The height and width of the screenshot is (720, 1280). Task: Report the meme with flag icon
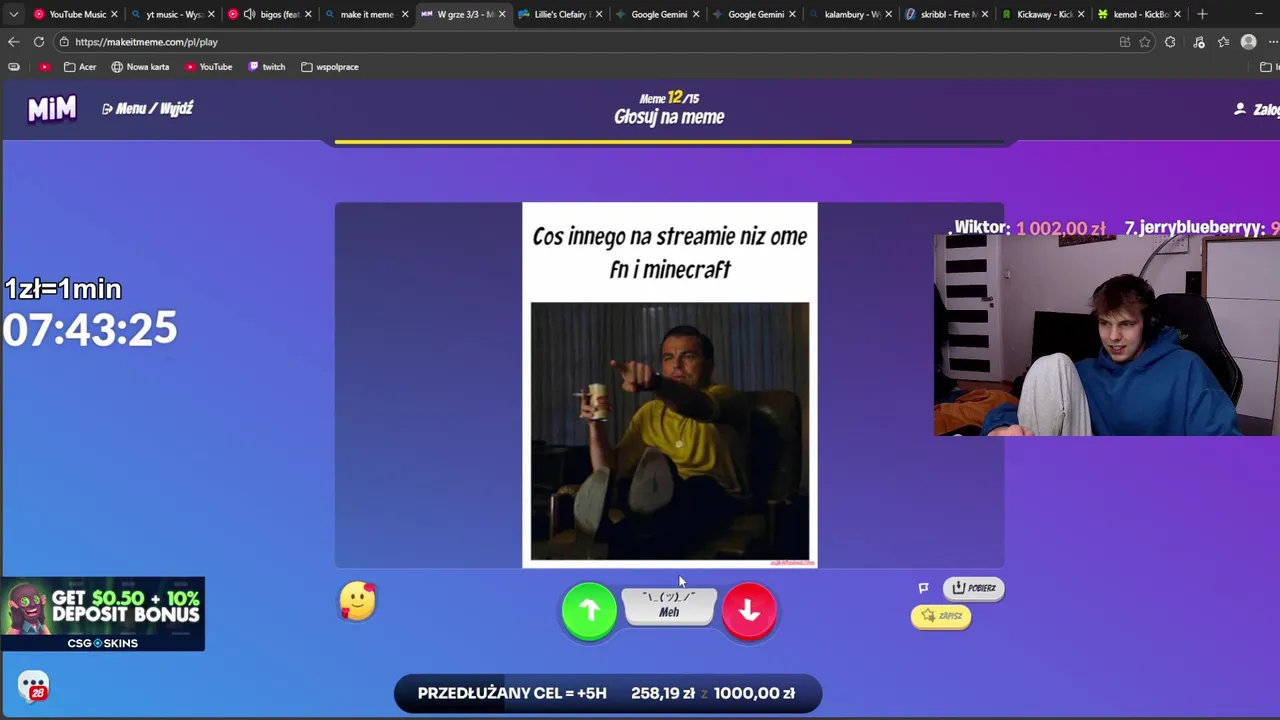click(923, 588)
